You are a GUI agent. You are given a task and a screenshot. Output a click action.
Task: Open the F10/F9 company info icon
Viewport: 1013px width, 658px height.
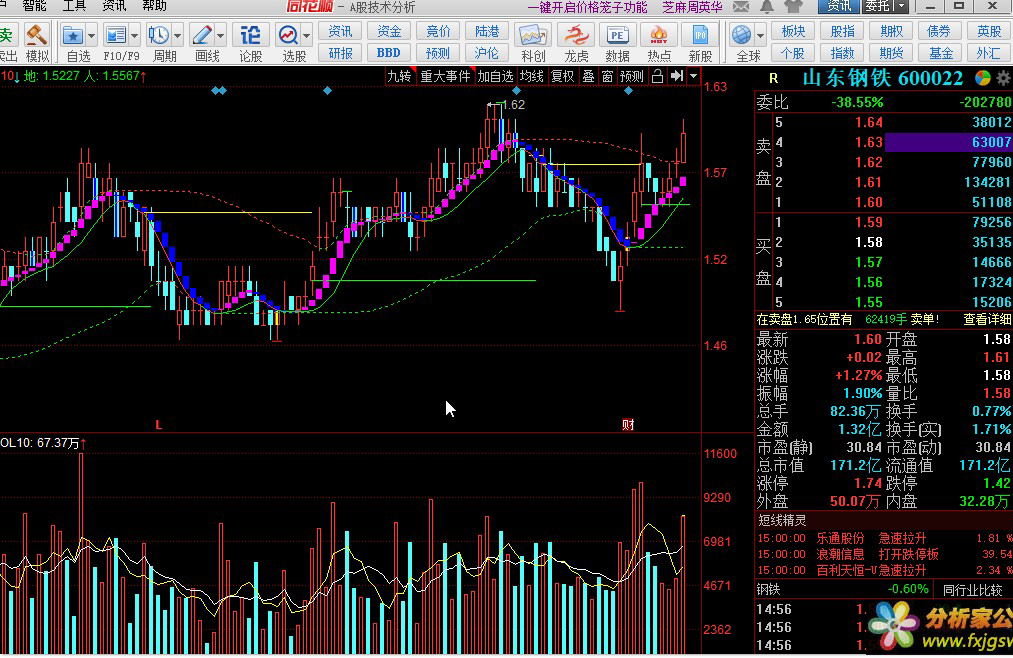(x=116, y=35)
